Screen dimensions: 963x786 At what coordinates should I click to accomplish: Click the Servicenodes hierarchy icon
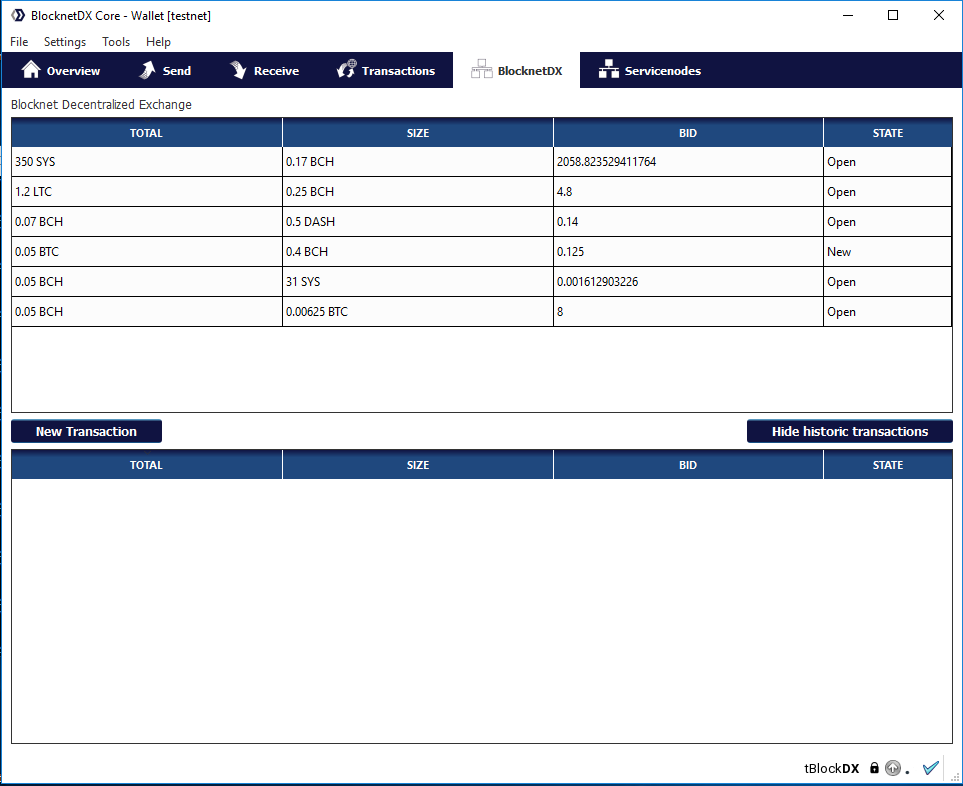pyautogui.click(x=609, y=69)
